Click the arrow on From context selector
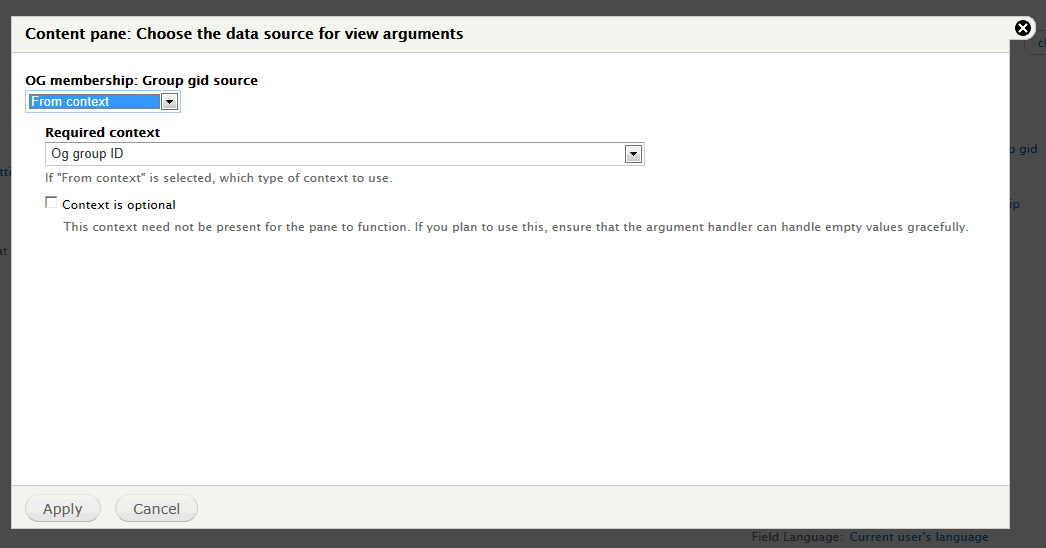The height and width of the screenshot is (548, 1046). [x=169, y=102]
